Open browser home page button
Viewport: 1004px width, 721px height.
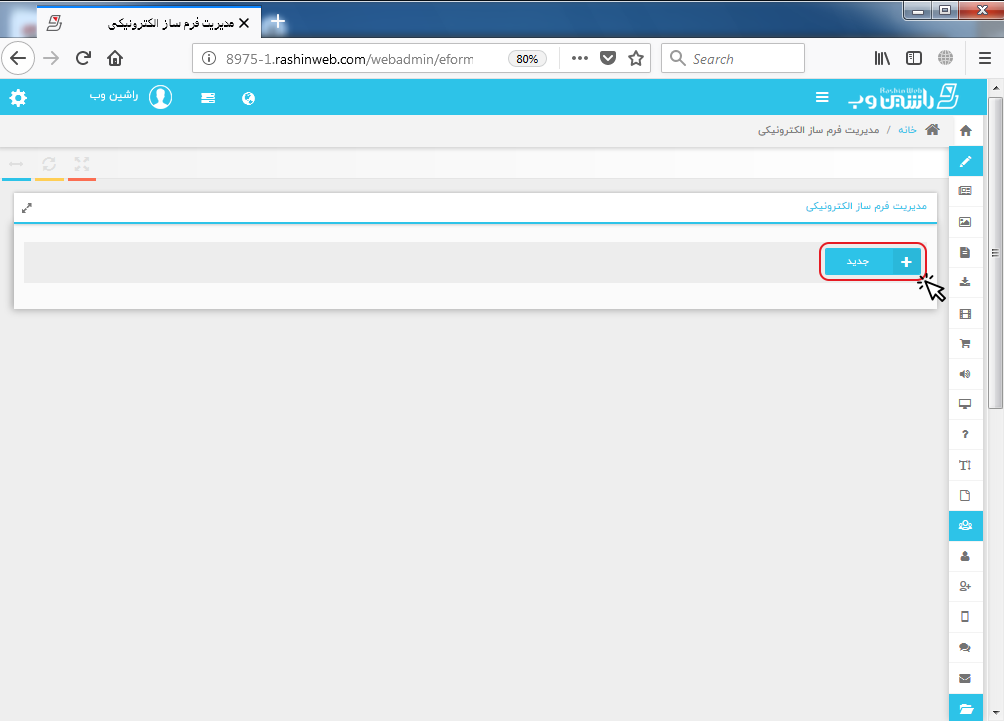point(115,58)
